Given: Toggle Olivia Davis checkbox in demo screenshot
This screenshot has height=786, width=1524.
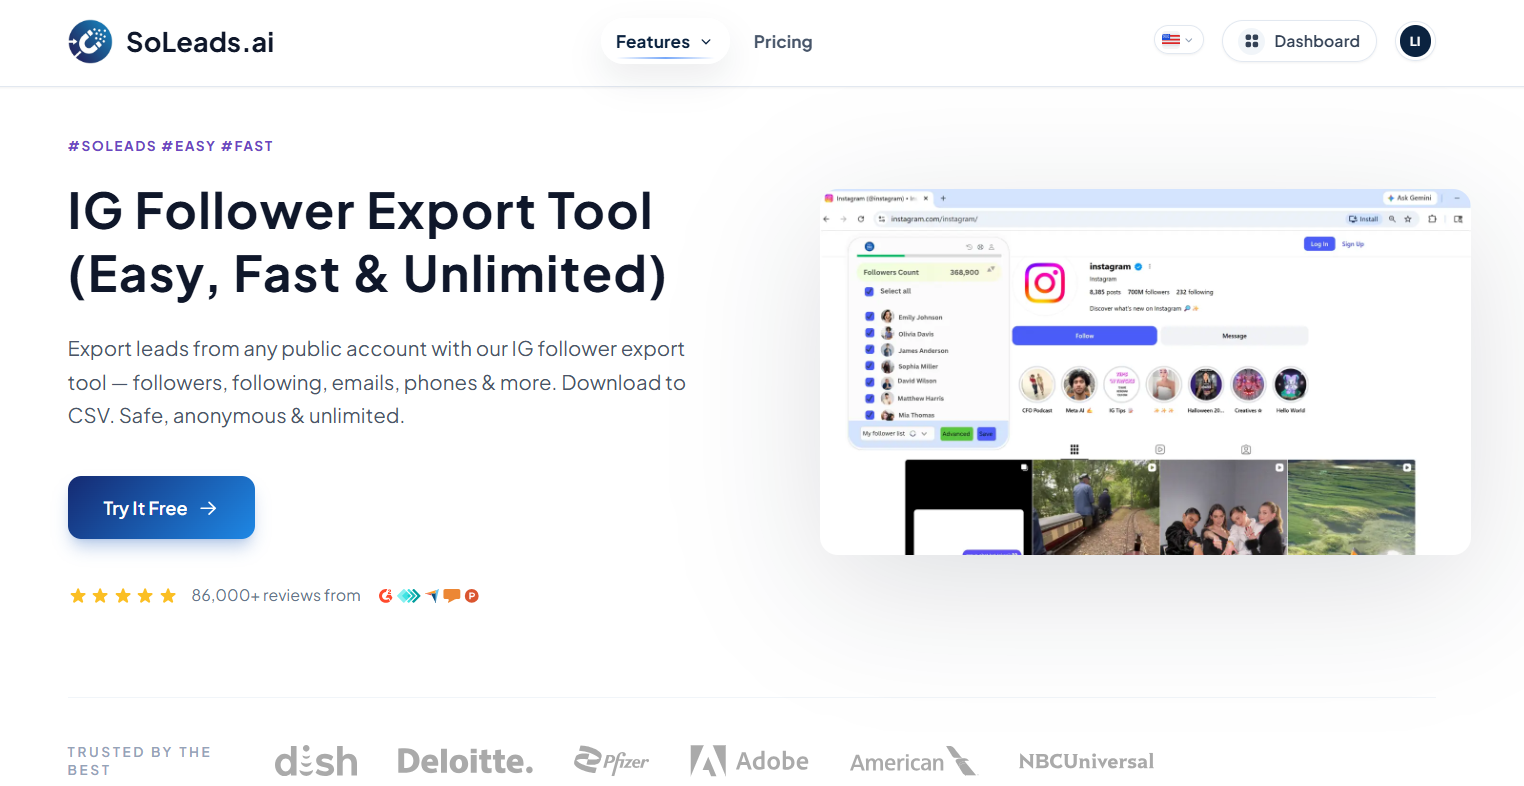Looking at the screenshot, I should 869,334.
